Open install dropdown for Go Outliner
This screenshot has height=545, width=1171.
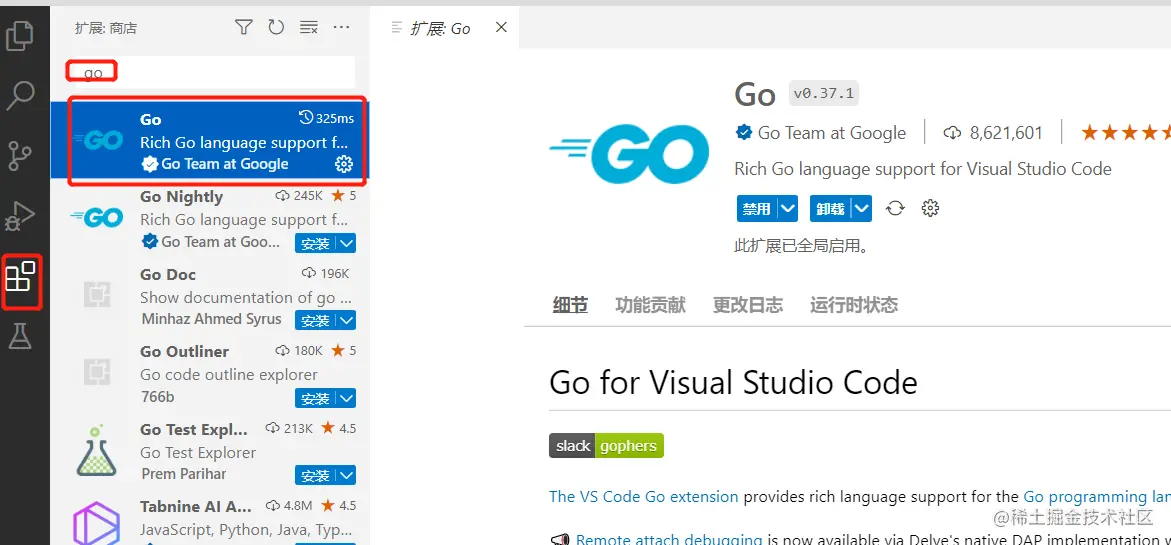click(347, 399)
